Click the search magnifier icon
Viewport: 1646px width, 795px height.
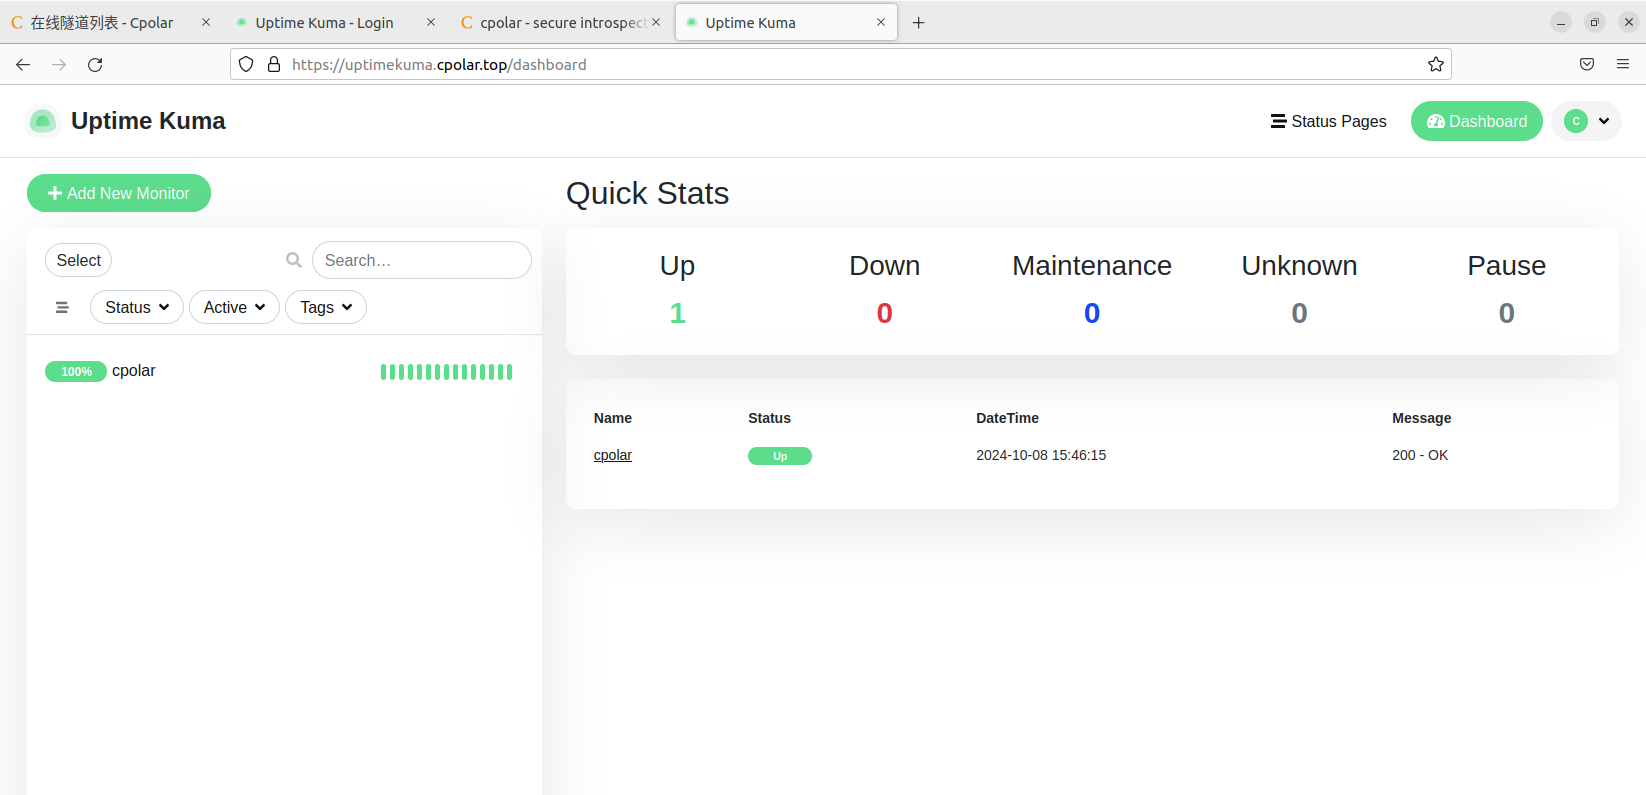pyautogui.click(x=294, y=260)
